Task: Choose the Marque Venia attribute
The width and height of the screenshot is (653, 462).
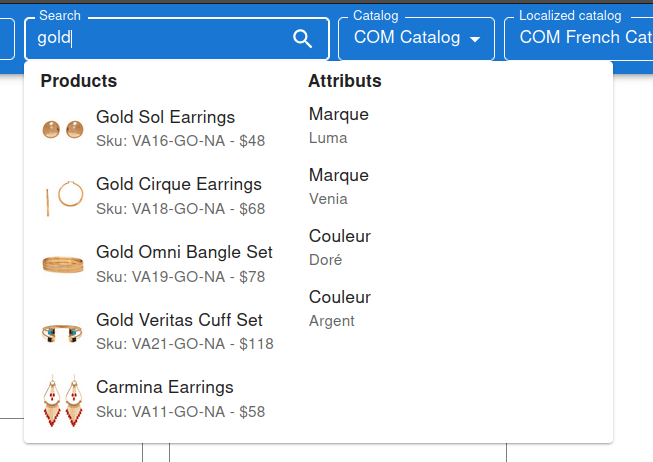Action: pyautogui.click(x=339, y=186)
